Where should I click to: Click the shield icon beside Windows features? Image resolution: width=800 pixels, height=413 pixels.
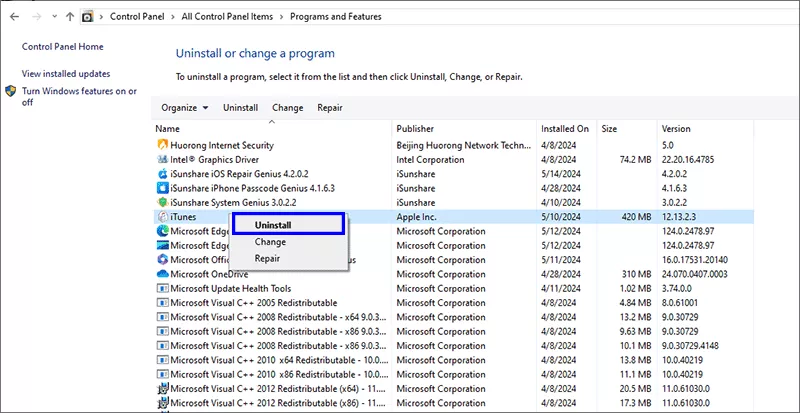coord(11,91)
